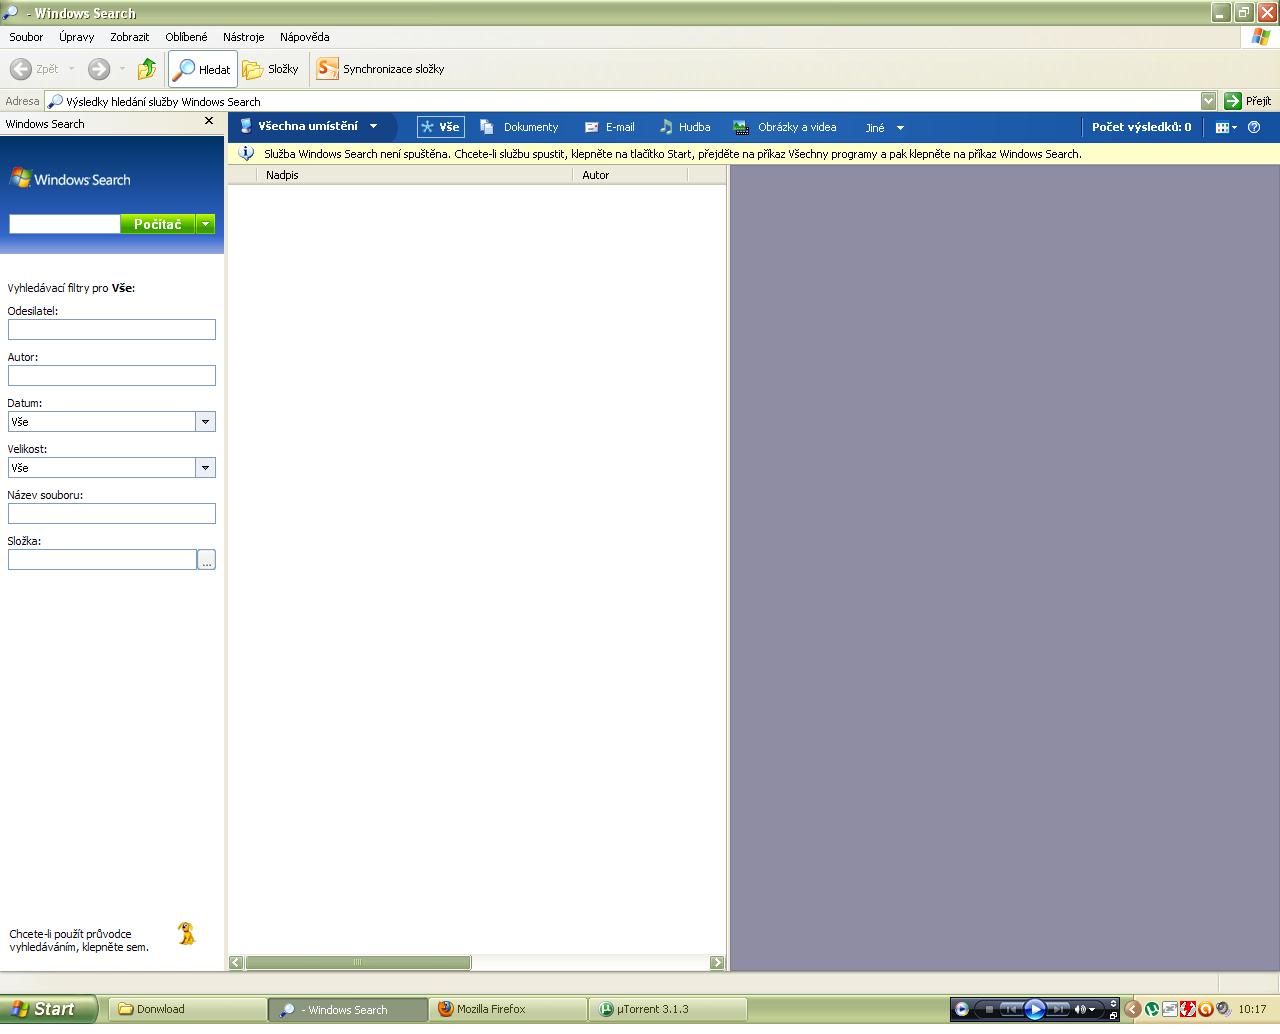Screen dimensions: 1280x1034
Task: Stop playback in media player toolbar
Action: pyautogui.click(x=988, y=1009)
